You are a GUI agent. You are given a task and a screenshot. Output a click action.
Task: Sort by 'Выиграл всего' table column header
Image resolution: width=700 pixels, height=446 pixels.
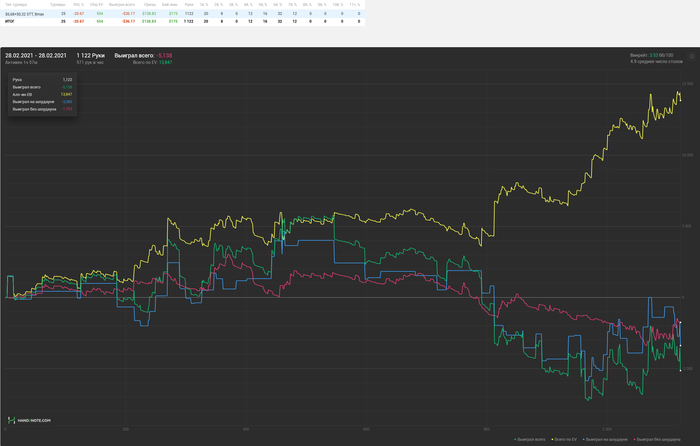122,4
